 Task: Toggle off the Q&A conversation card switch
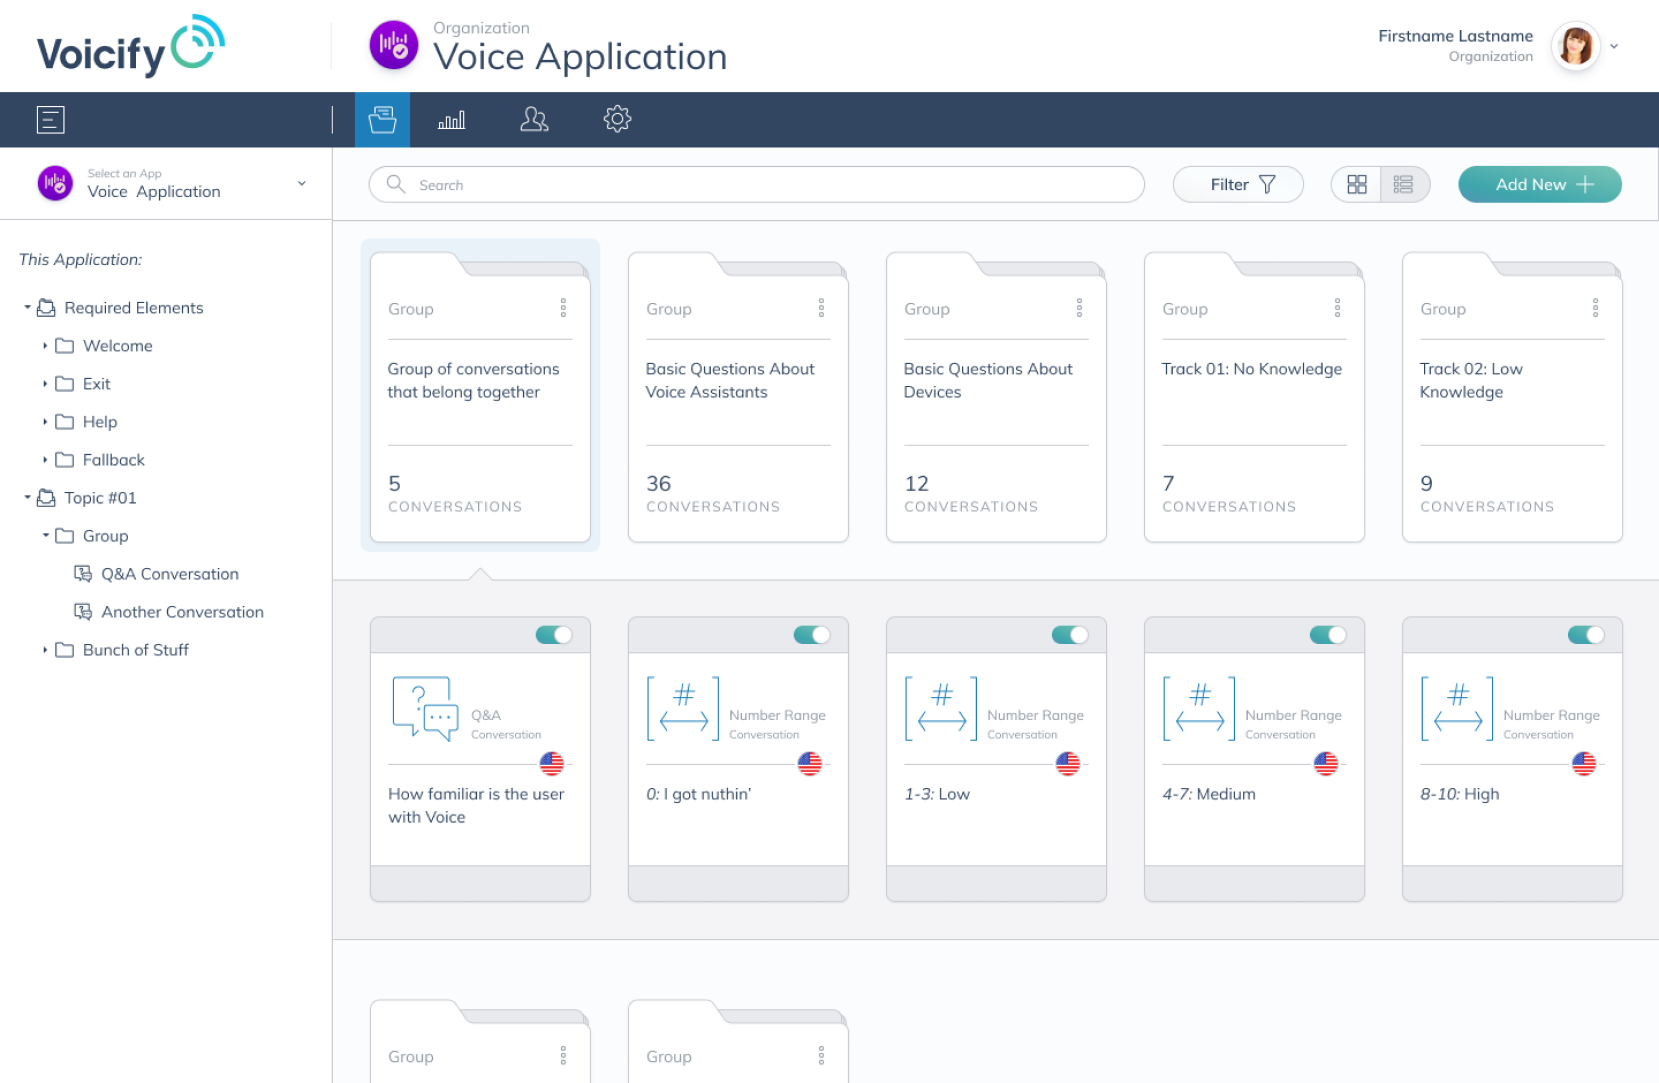tap(554, 635)
